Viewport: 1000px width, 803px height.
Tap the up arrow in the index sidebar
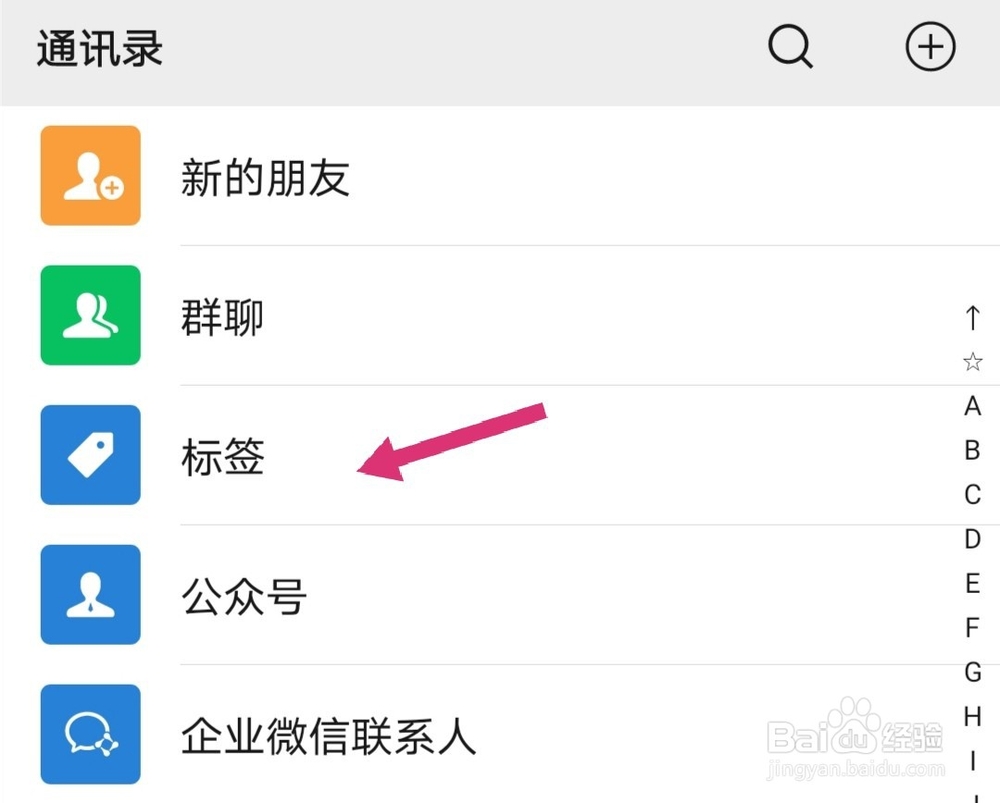972,318
